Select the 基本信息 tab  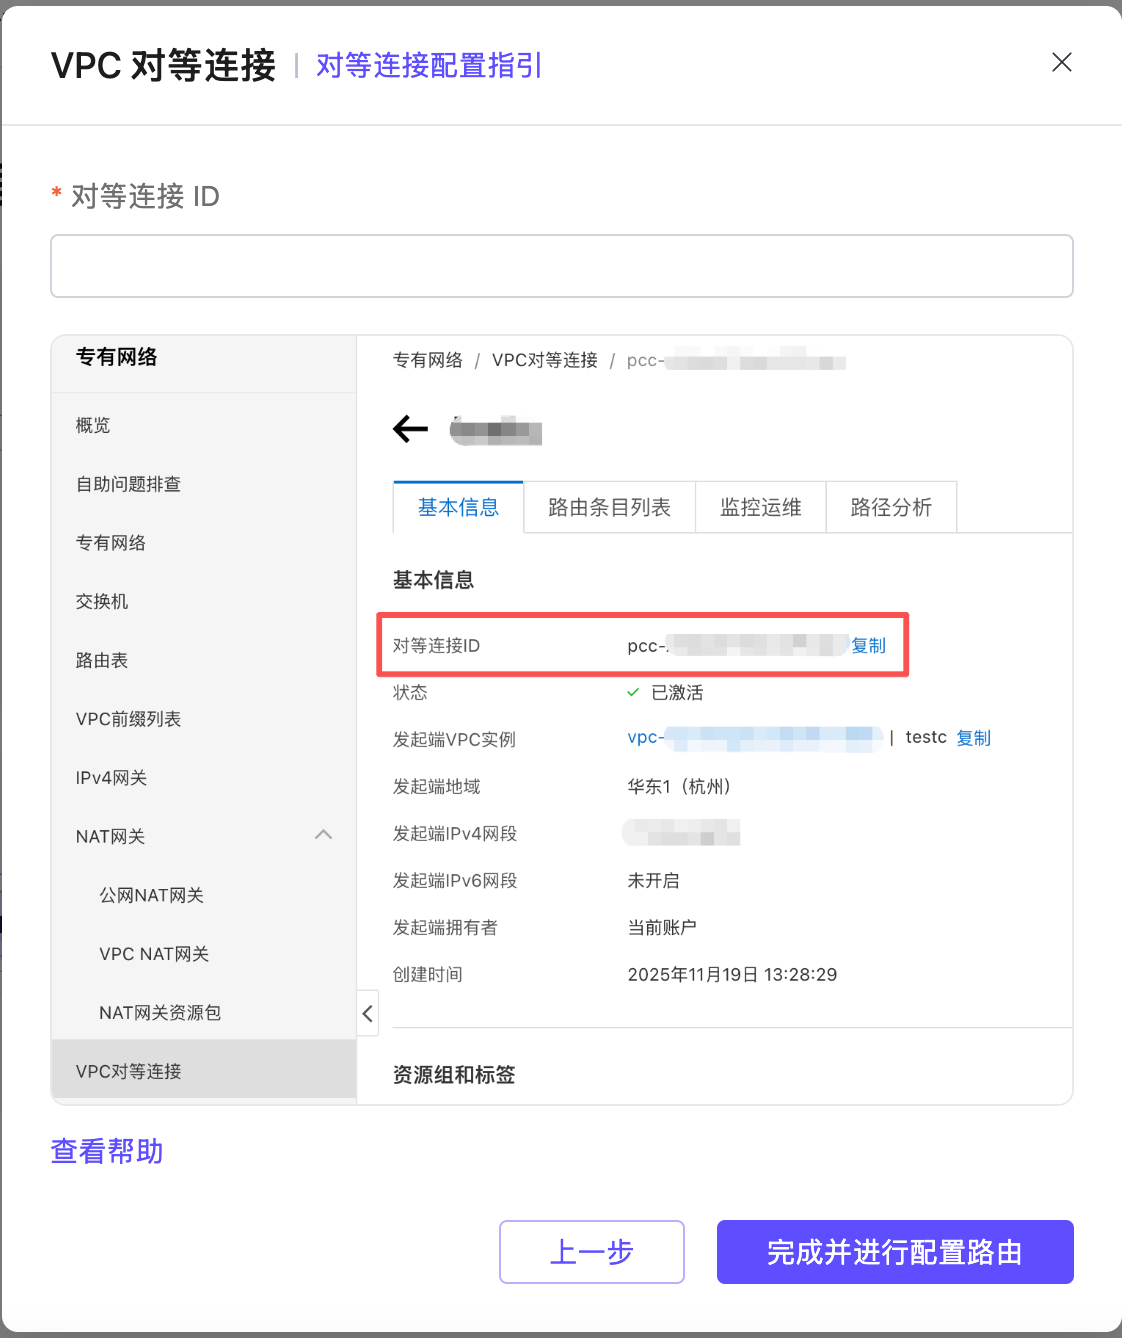(x=457, y=507)
